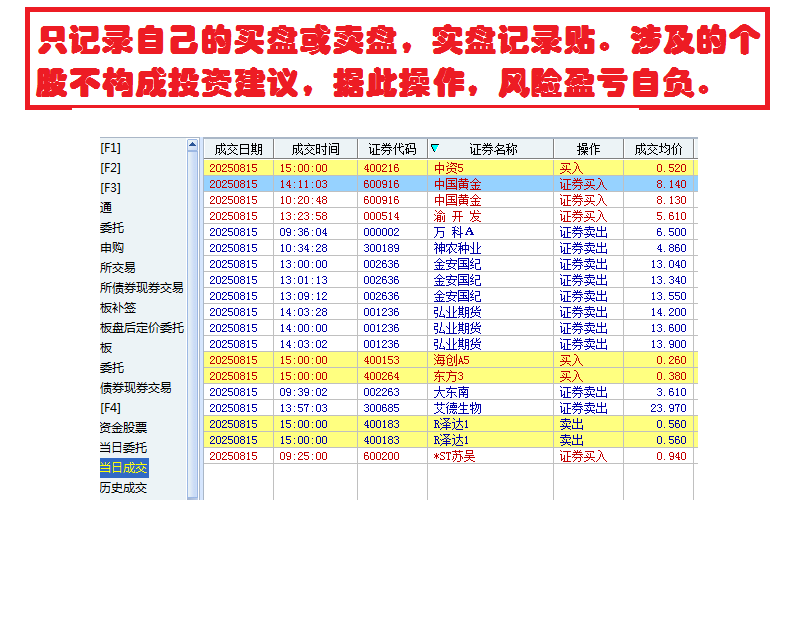Image resolution: width=797 pixels, height=644 pixels.
Task: Select the 中资5 row name
Action: tap(449, 168)
